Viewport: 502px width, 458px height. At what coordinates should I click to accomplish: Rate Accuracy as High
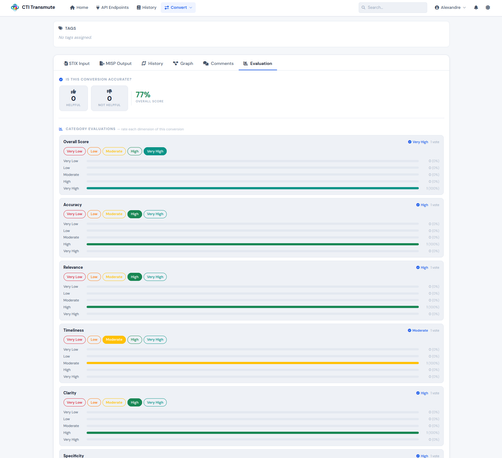click(x=135, y=214)
